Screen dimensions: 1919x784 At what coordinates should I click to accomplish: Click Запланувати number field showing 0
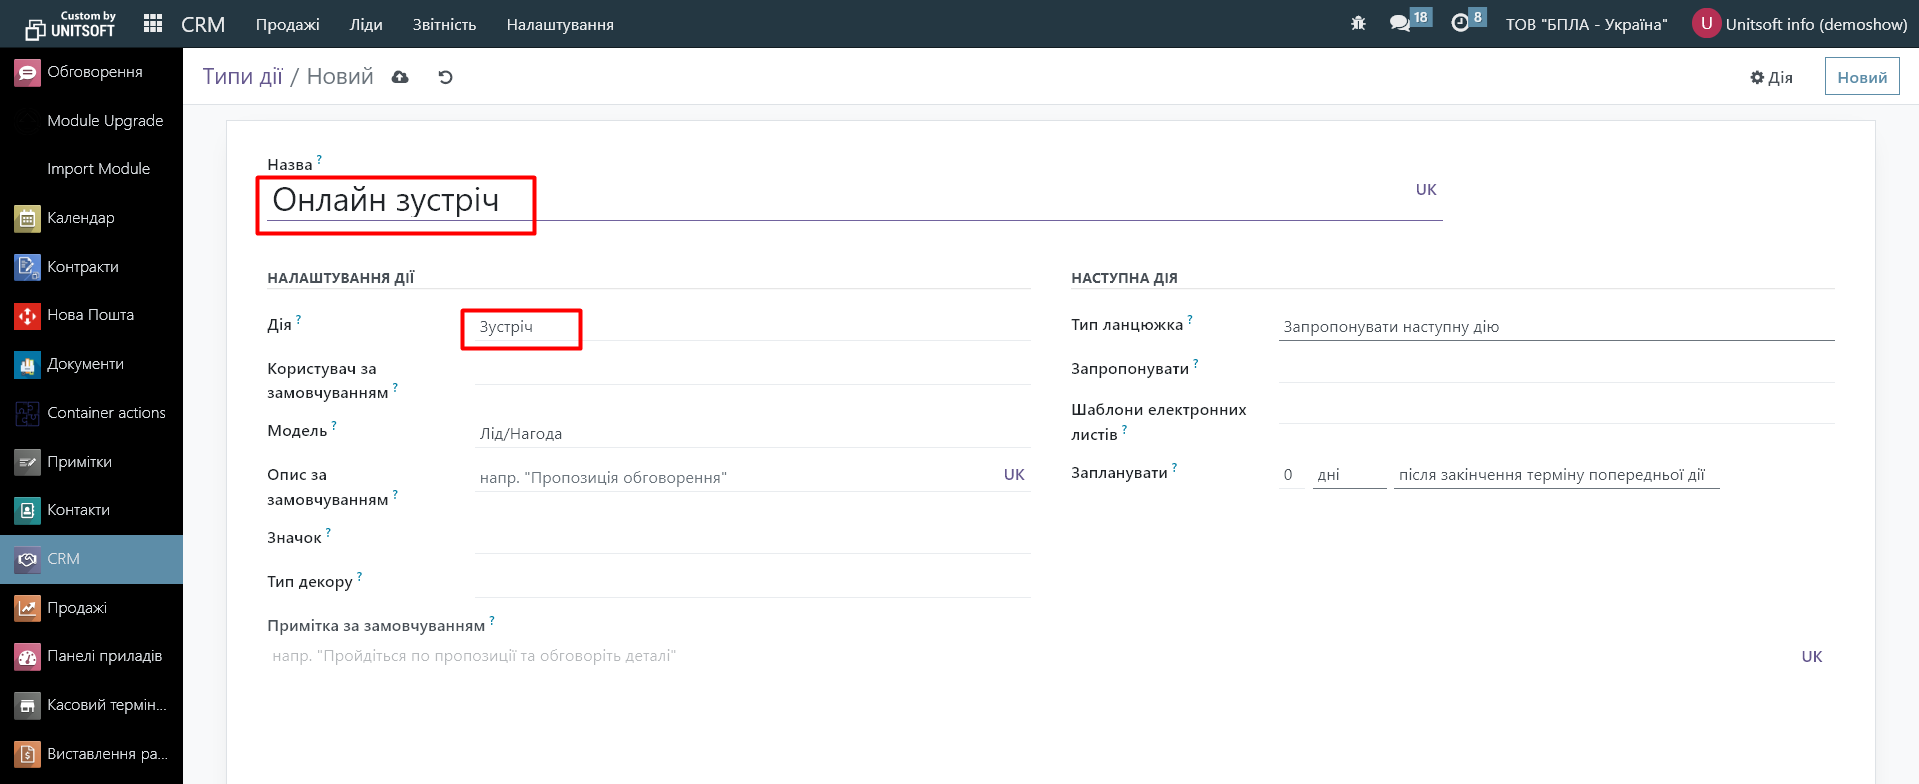pos(1292,475)
